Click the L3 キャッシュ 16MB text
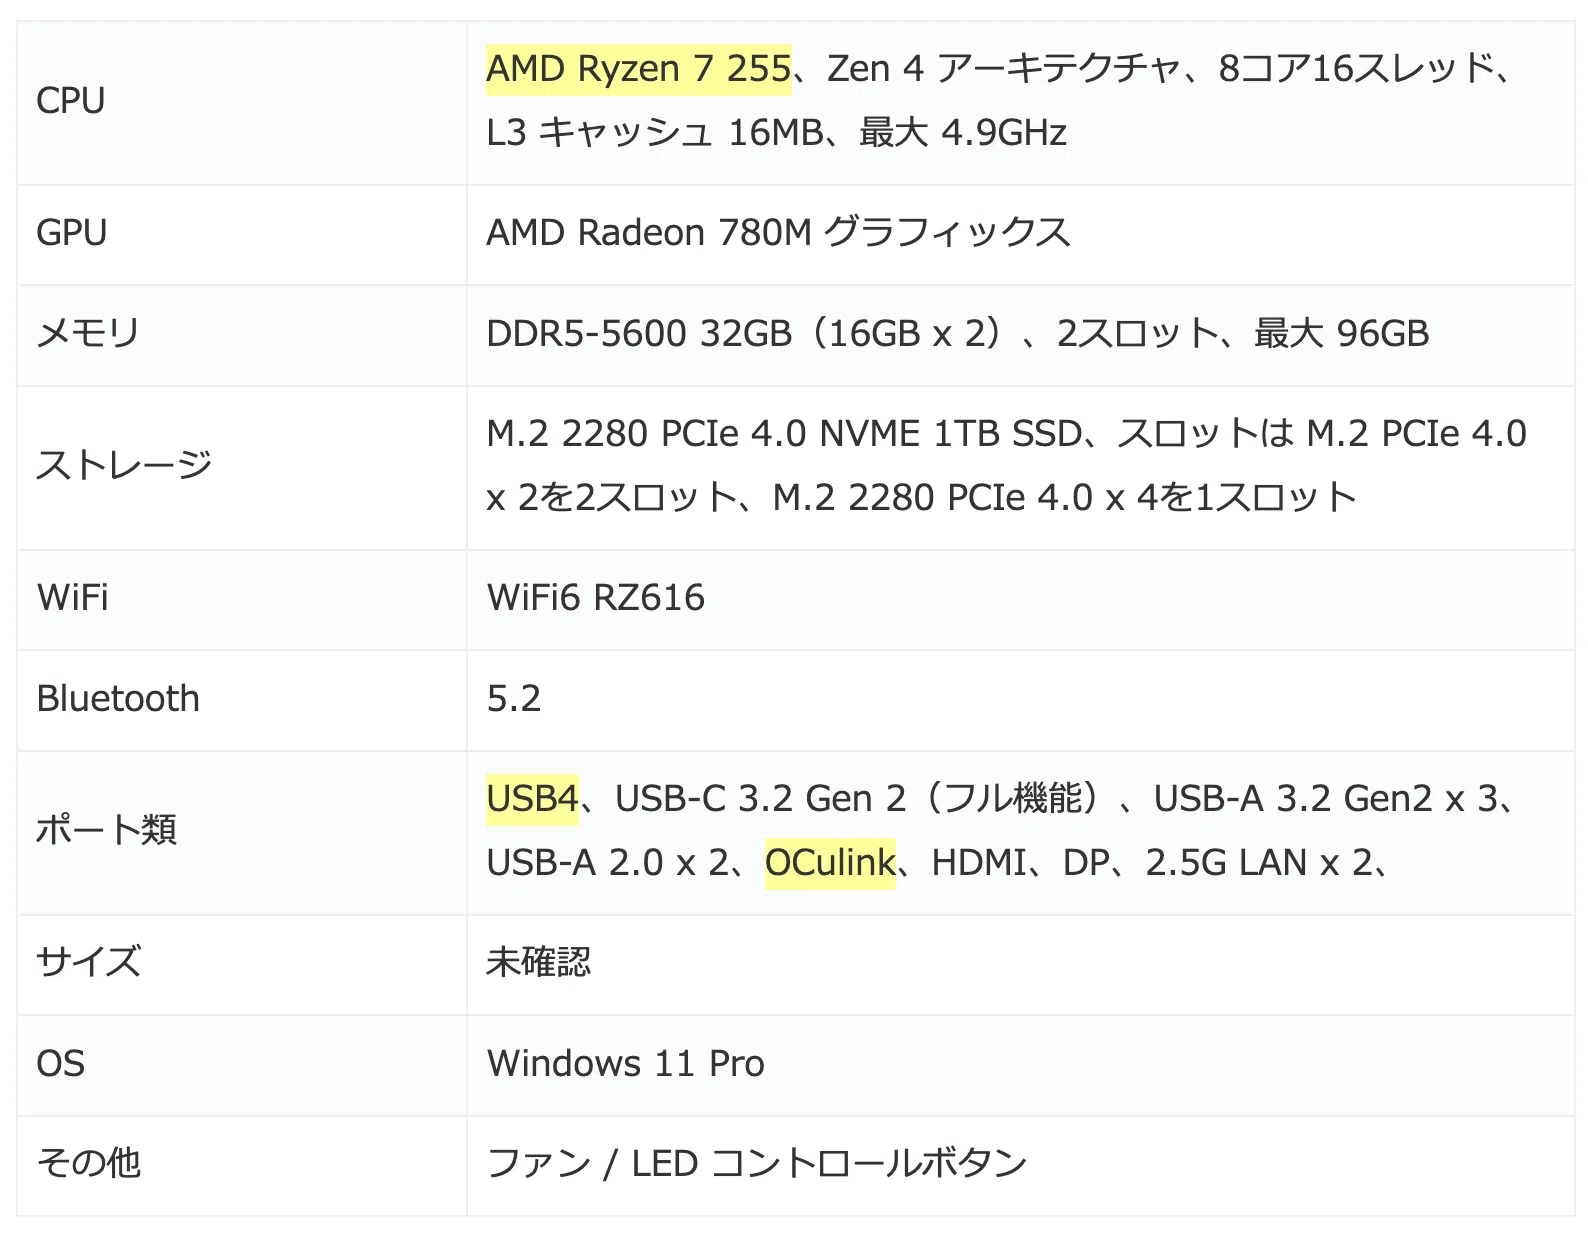Image resolution: width=1588 pixels, height=1246 pixels. point(654,132)
